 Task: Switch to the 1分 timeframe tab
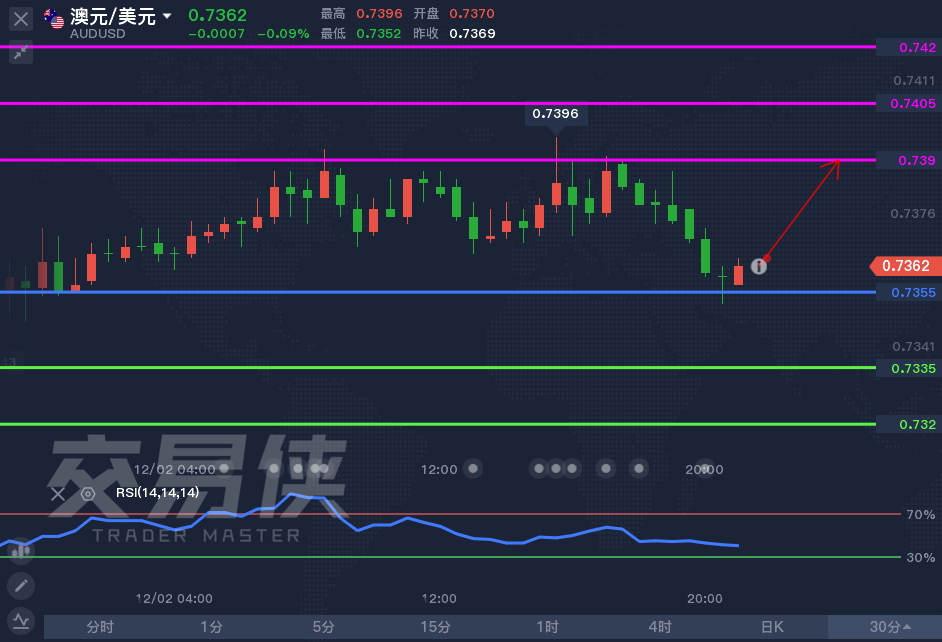(x=211, y=627)
